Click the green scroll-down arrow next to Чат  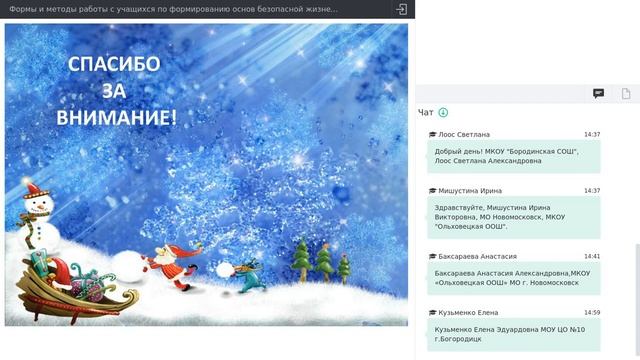pyautogui.click(x=443, y=112)
